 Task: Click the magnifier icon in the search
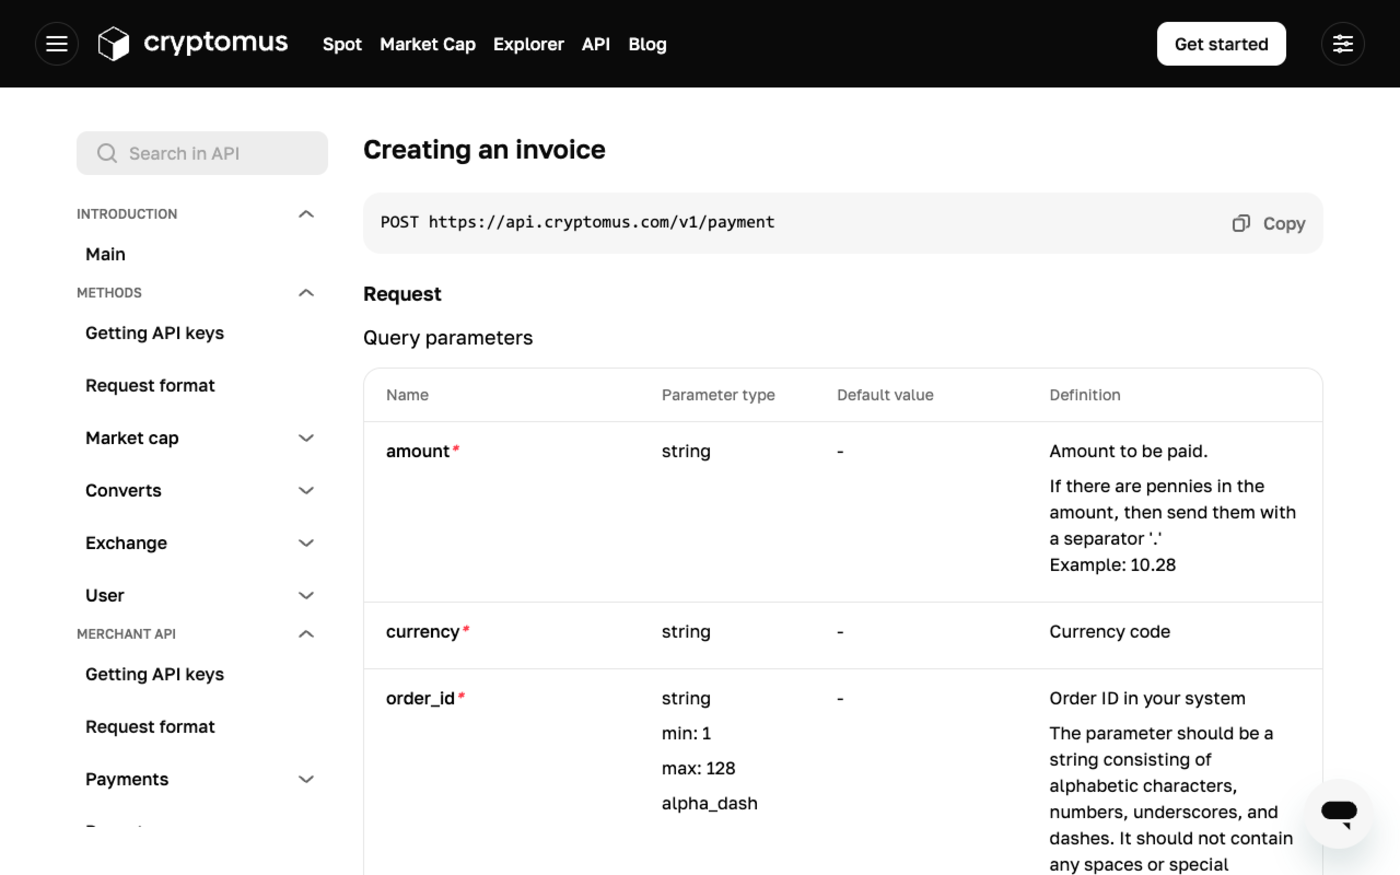(107, 153)
